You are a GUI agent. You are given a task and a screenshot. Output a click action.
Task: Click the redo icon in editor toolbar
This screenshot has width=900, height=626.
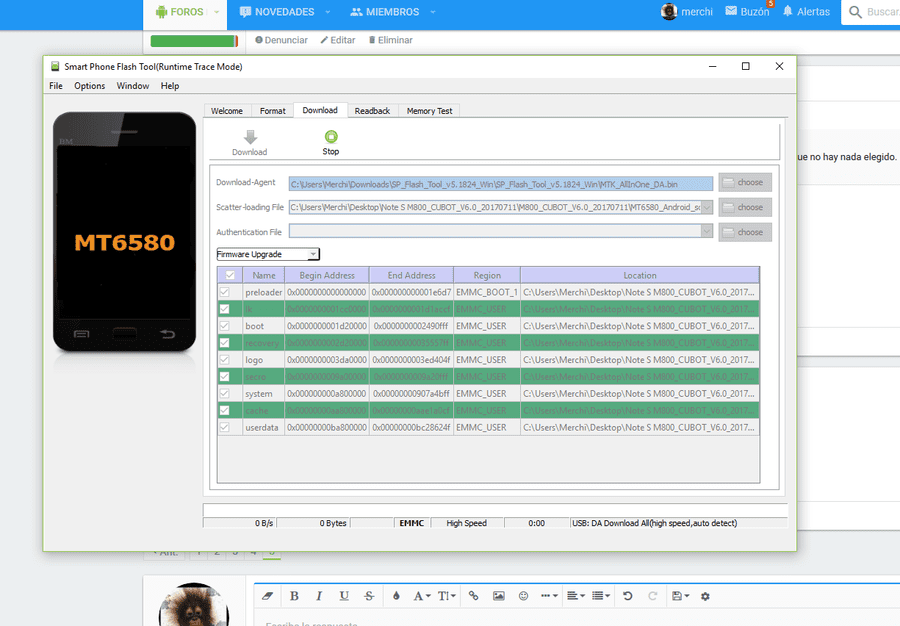coord(653,596)
